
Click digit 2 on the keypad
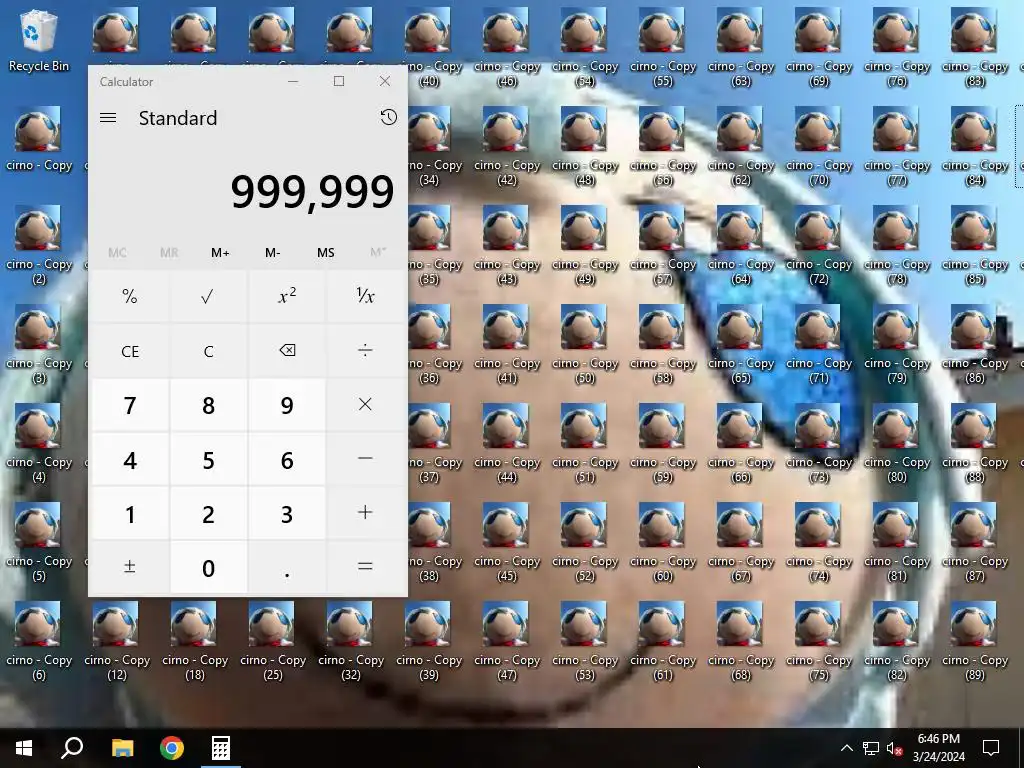click(x=208, y=513)
